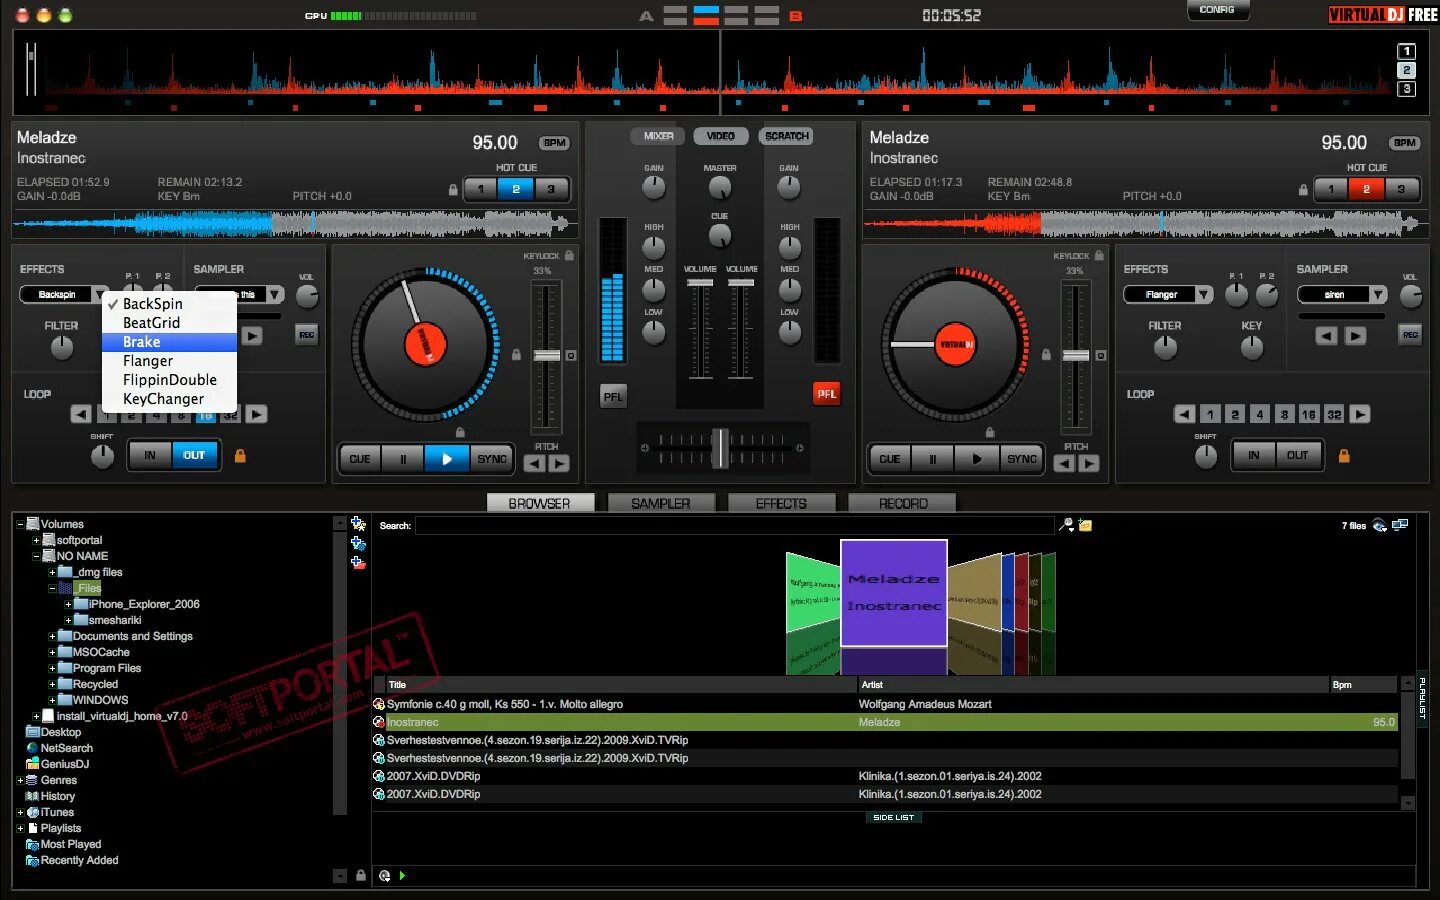Choose BeatGrid effect in dropdown list
This screenshot has width=1440, height=900.
point(169,323)
